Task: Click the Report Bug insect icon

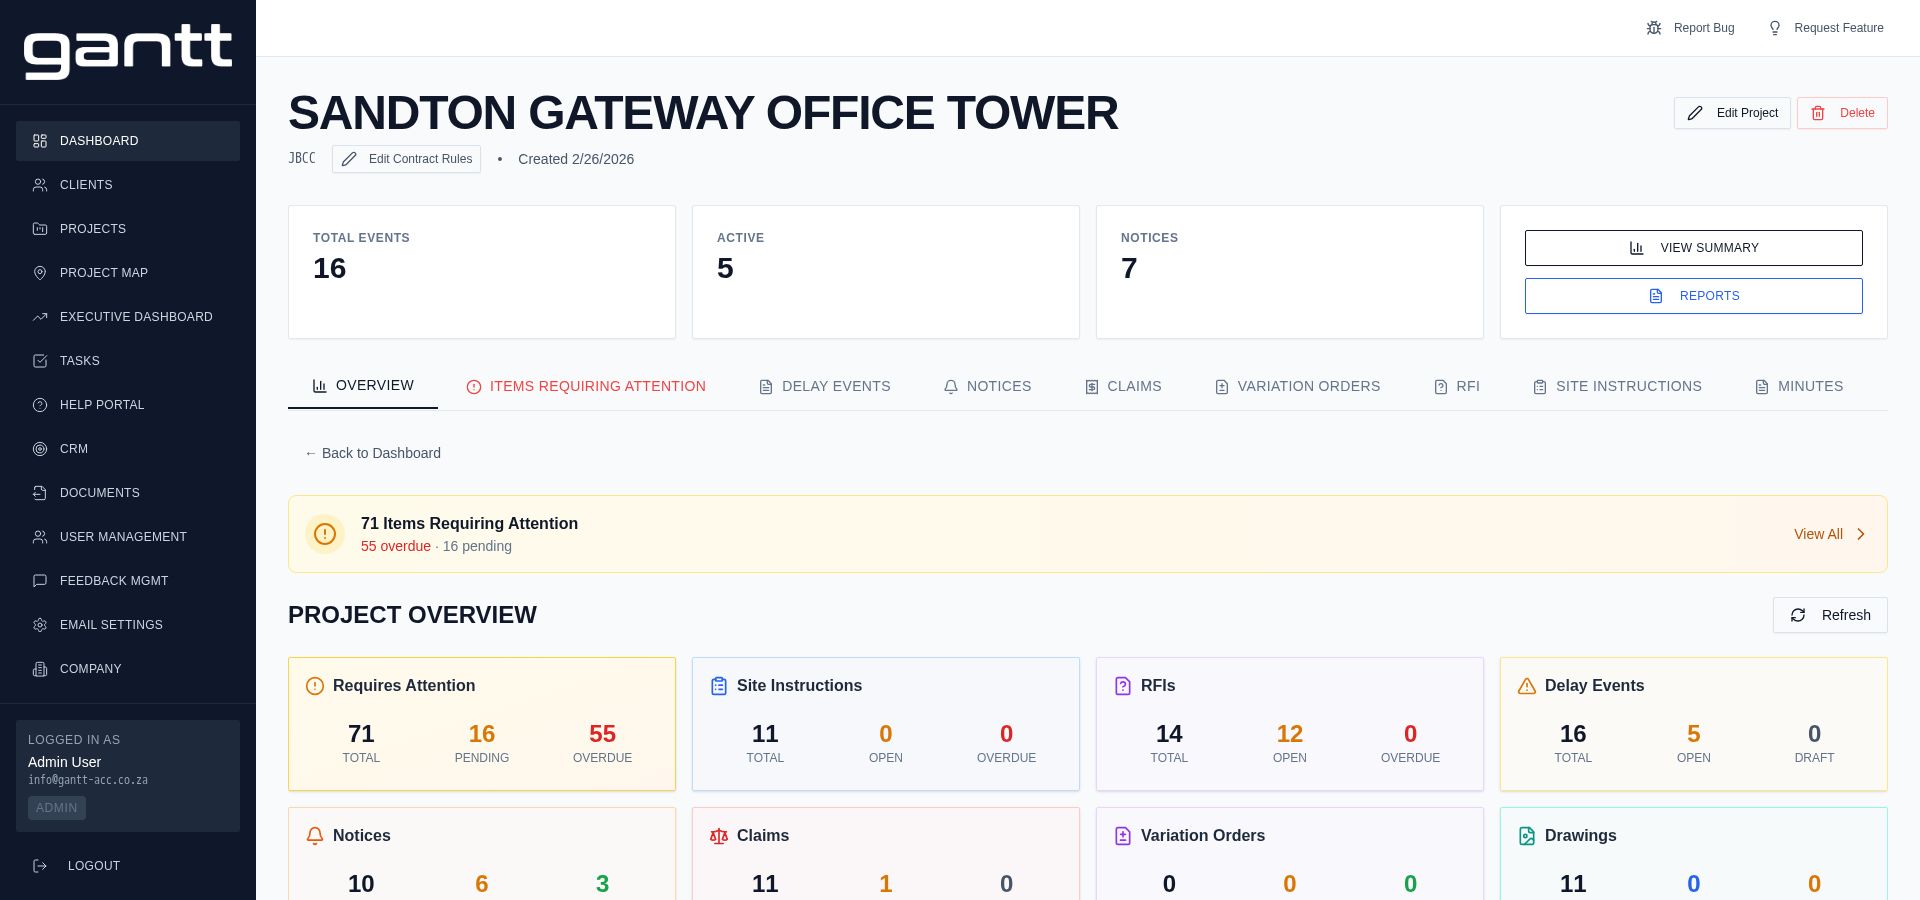Action: point(1654,28)
